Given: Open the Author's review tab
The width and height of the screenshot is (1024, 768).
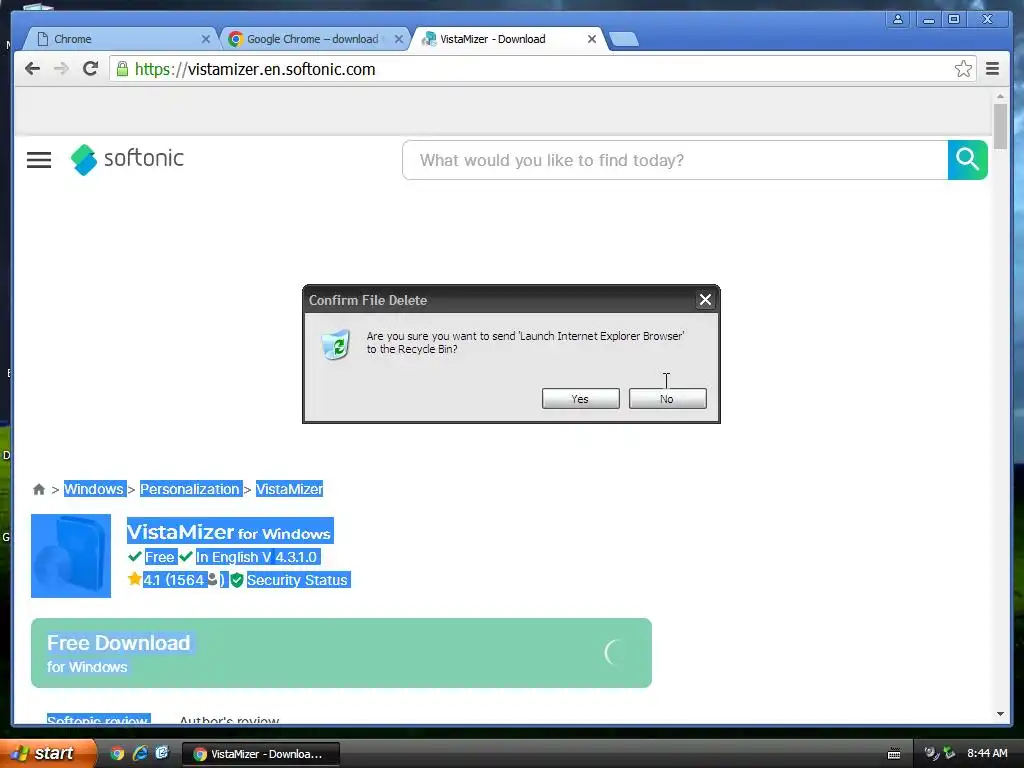Looking at the screenshot, I should pyautogui.click(x=229, y=720).
